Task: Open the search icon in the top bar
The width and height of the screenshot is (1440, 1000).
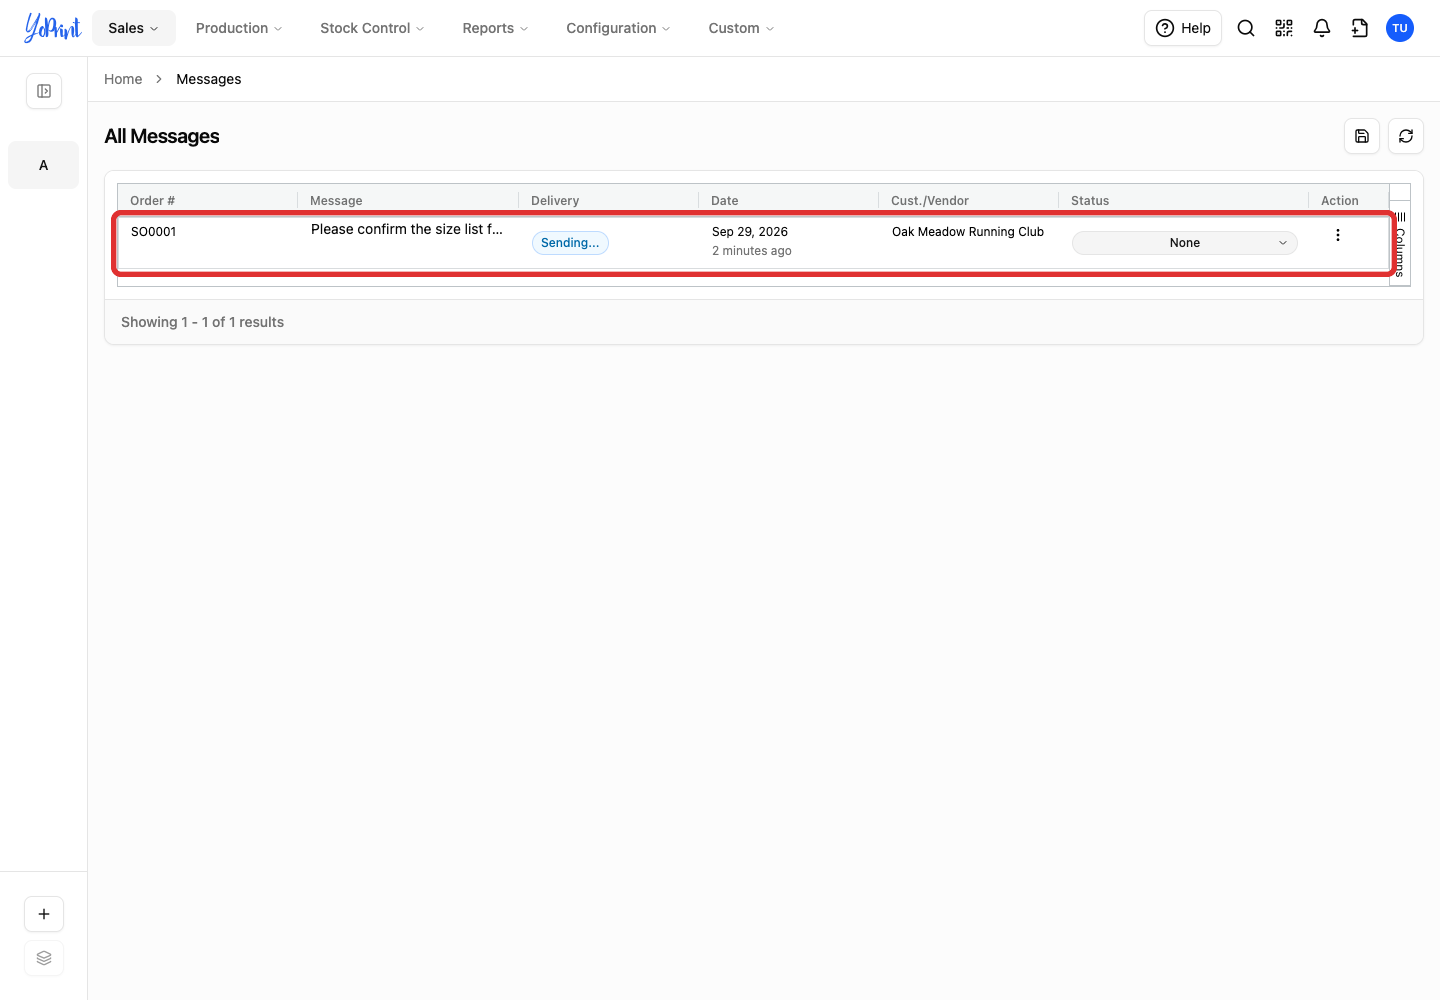Action: coord(1246,28)
